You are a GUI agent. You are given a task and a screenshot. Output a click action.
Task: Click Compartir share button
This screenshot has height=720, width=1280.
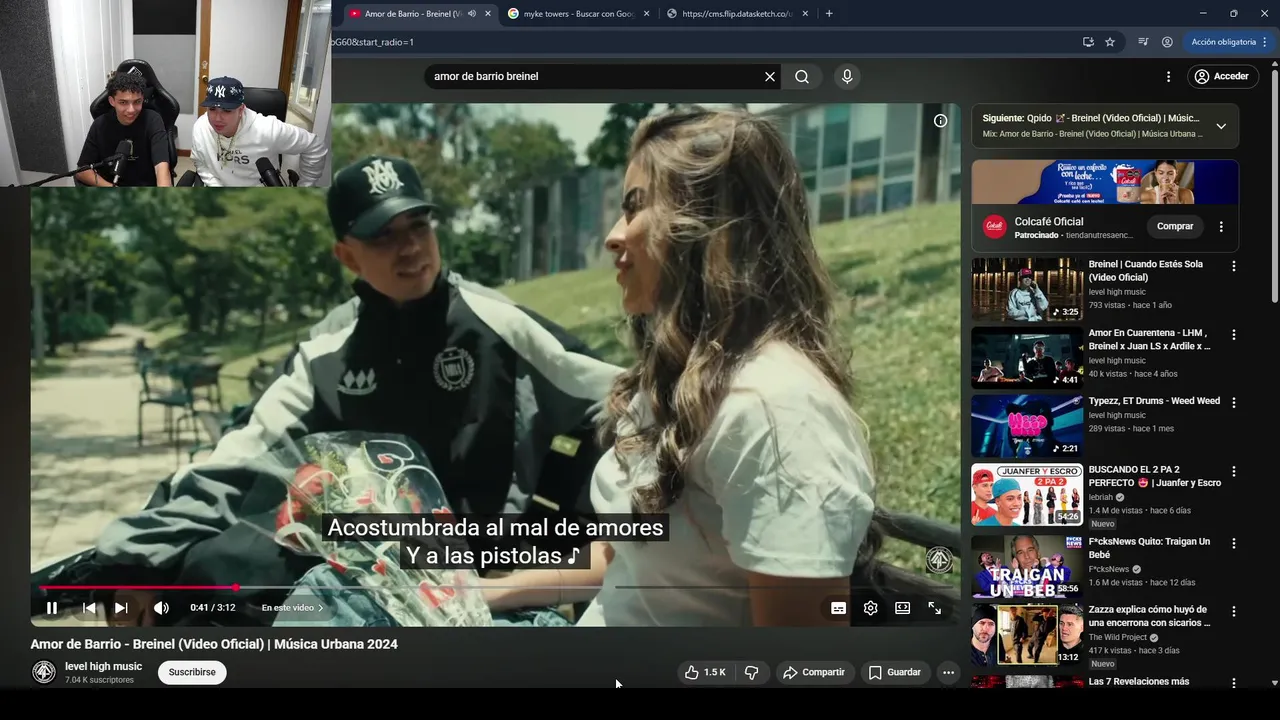click(814, 672)
